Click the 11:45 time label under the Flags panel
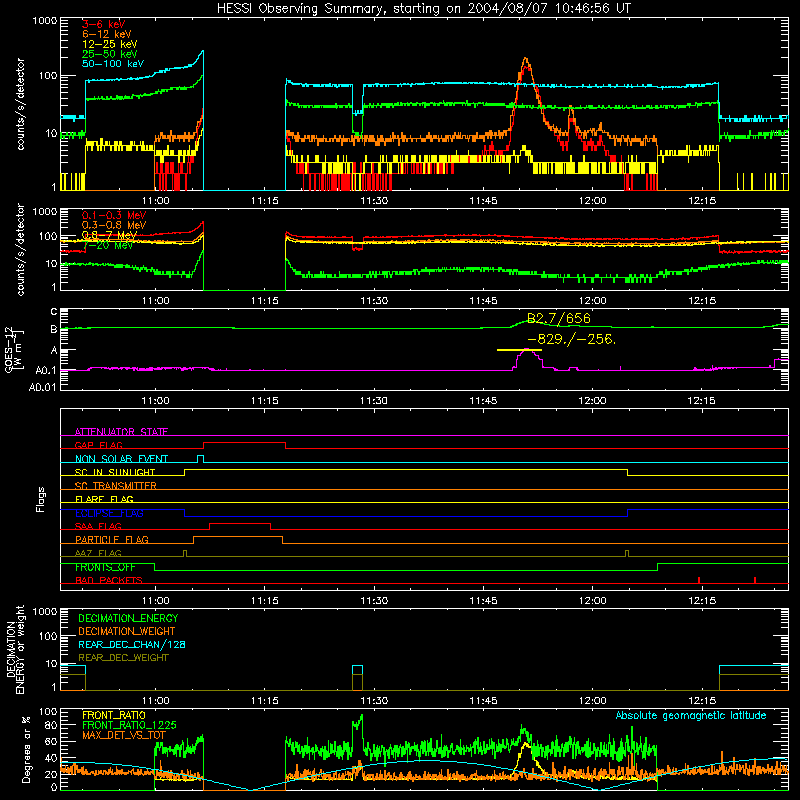This screenshot has height=800, width=800. (x=483, y=601)
